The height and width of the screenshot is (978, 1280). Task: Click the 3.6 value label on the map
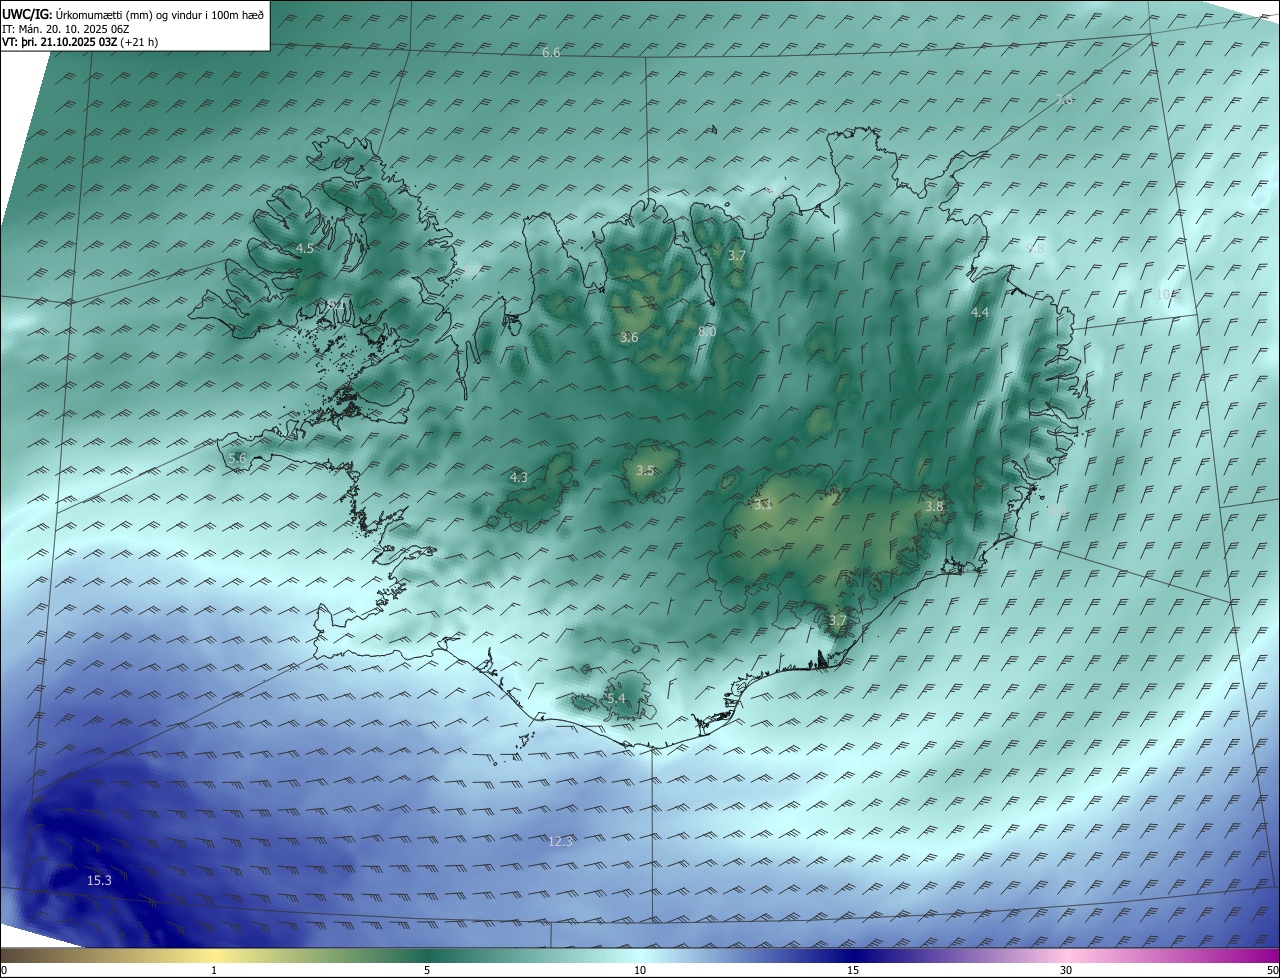pos(629,338)
